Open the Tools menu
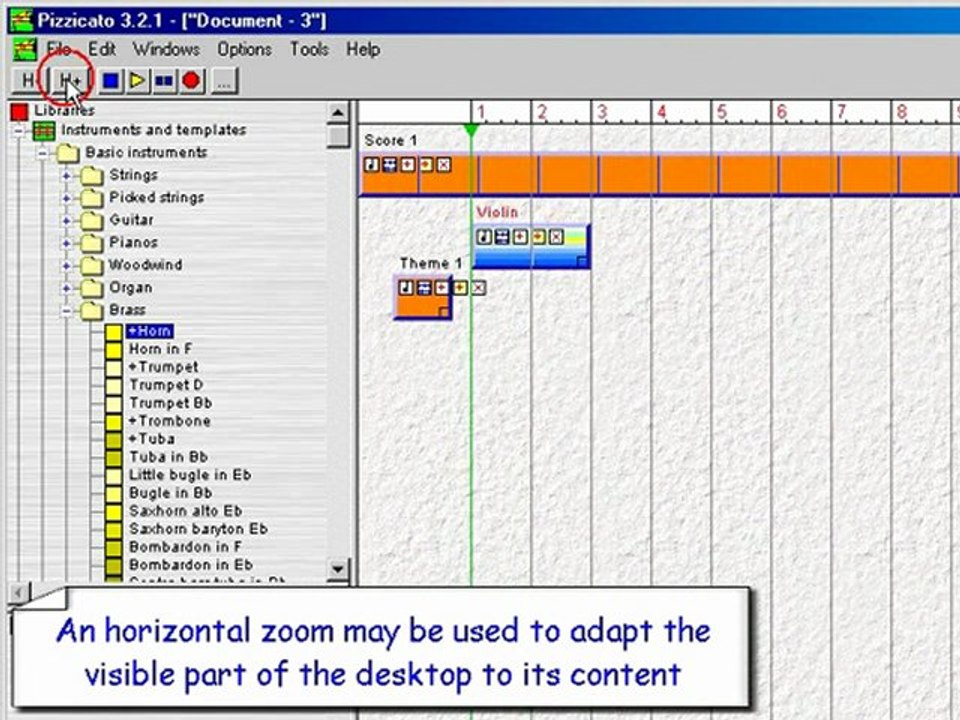Screen dimensions: 960x720 pyautogui.click(x=309, y=49)
